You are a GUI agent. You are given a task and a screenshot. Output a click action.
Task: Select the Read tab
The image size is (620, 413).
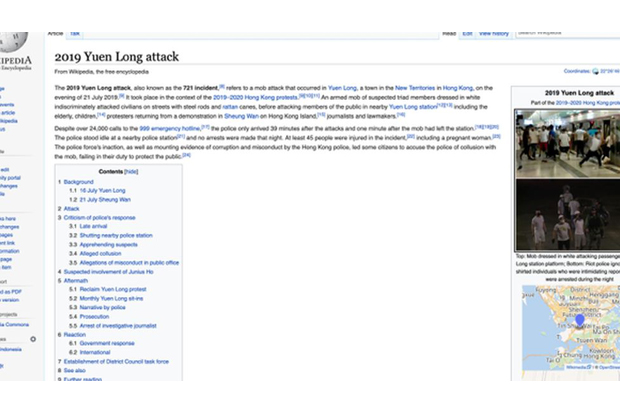(449, 34)
